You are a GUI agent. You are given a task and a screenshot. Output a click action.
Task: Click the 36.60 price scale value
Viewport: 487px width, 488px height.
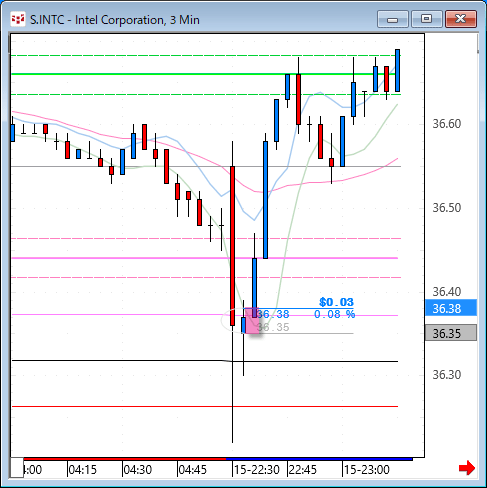point(447,124)
